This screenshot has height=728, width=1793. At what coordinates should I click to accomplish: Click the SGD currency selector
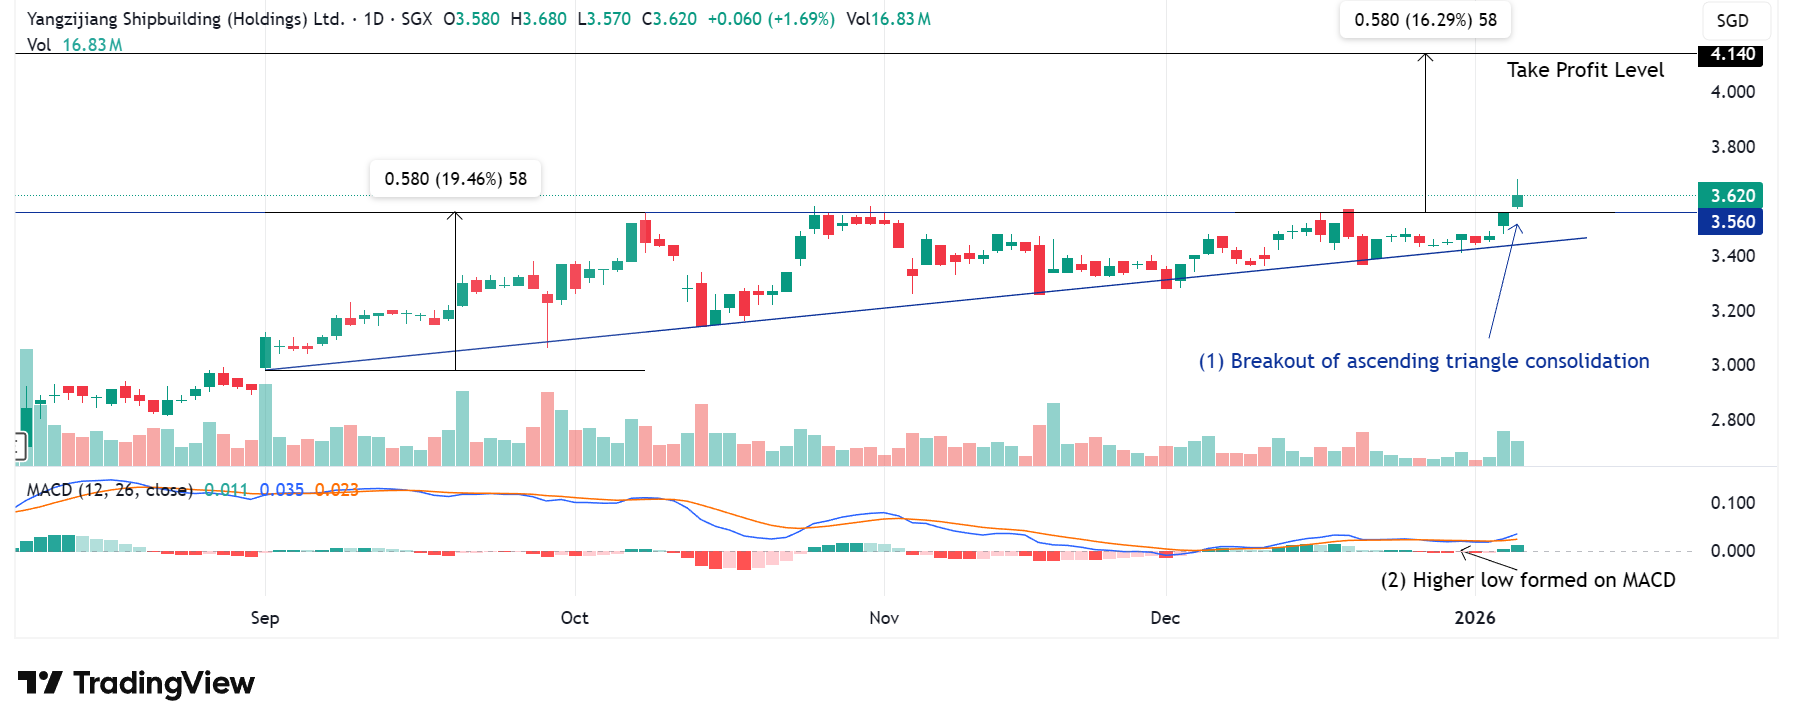pos(1732,21)
